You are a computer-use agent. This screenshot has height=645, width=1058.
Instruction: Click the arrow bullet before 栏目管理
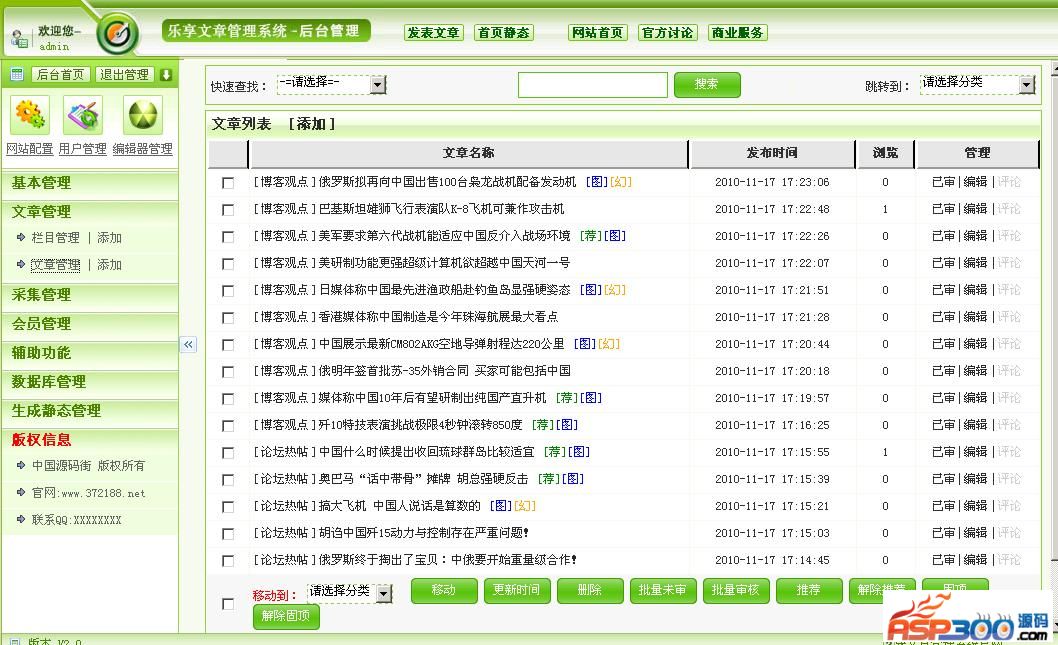(21, 237)
